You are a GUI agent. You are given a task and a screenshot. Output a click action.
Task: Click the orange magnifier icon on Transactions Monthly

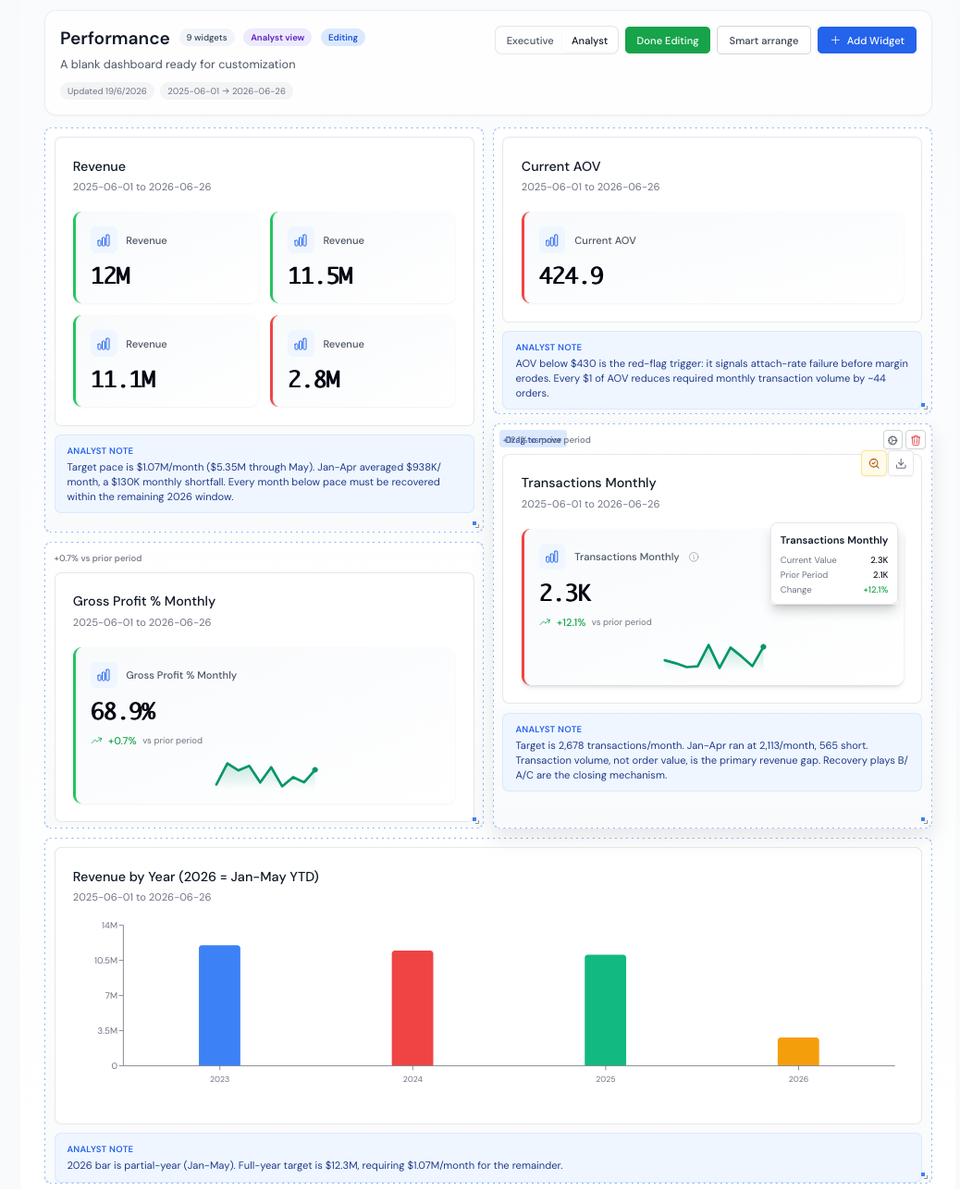tap(874, 463)
